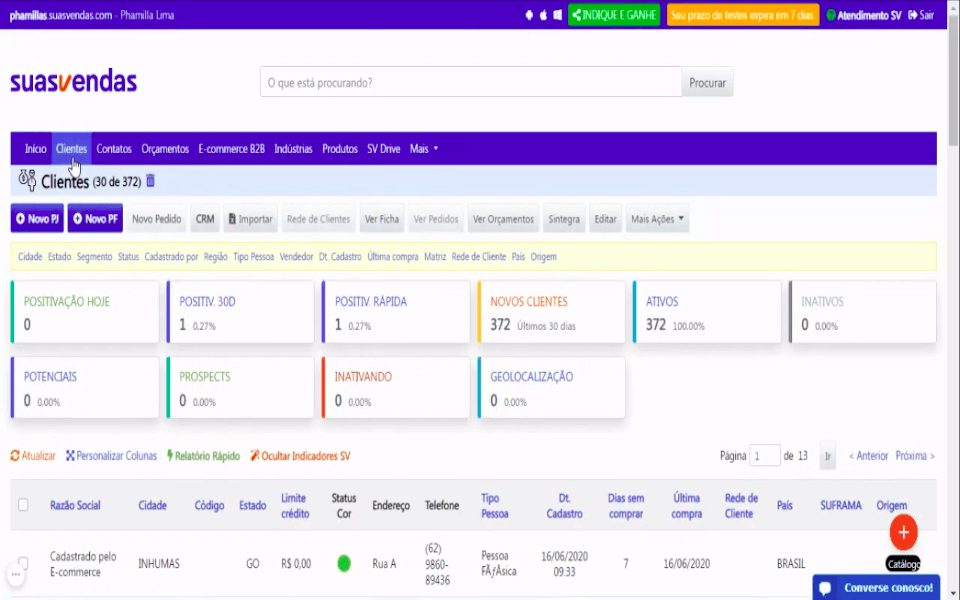Click the Ir page go button
This screenshot has height=600, width=960.
[828, 456]
